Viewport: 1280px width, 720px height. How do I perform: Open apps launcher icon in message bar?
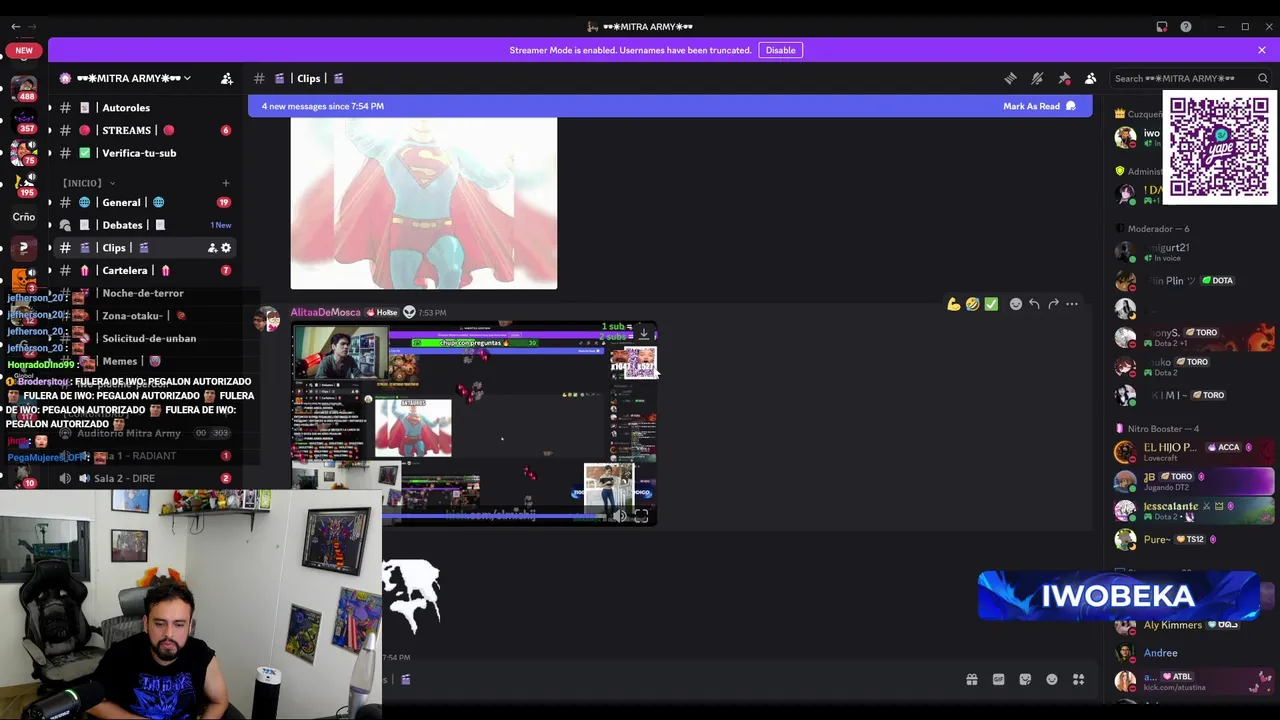coord(1079,680)
